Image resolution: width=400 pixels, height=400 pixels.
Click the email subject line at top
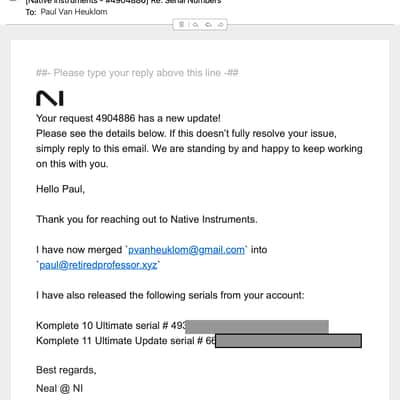(x=123, y=2)
